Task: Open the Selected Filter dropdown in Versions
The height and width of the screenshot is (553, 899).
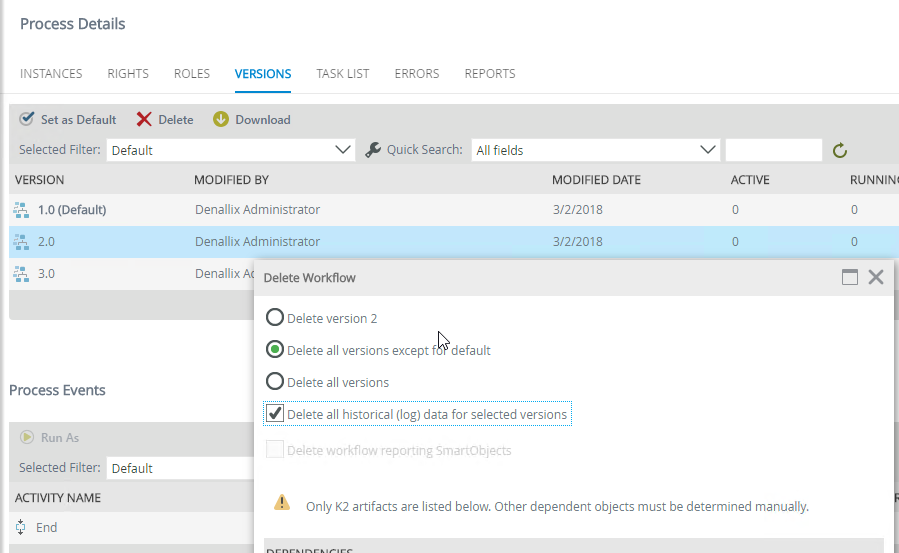Action: (230, 150)
